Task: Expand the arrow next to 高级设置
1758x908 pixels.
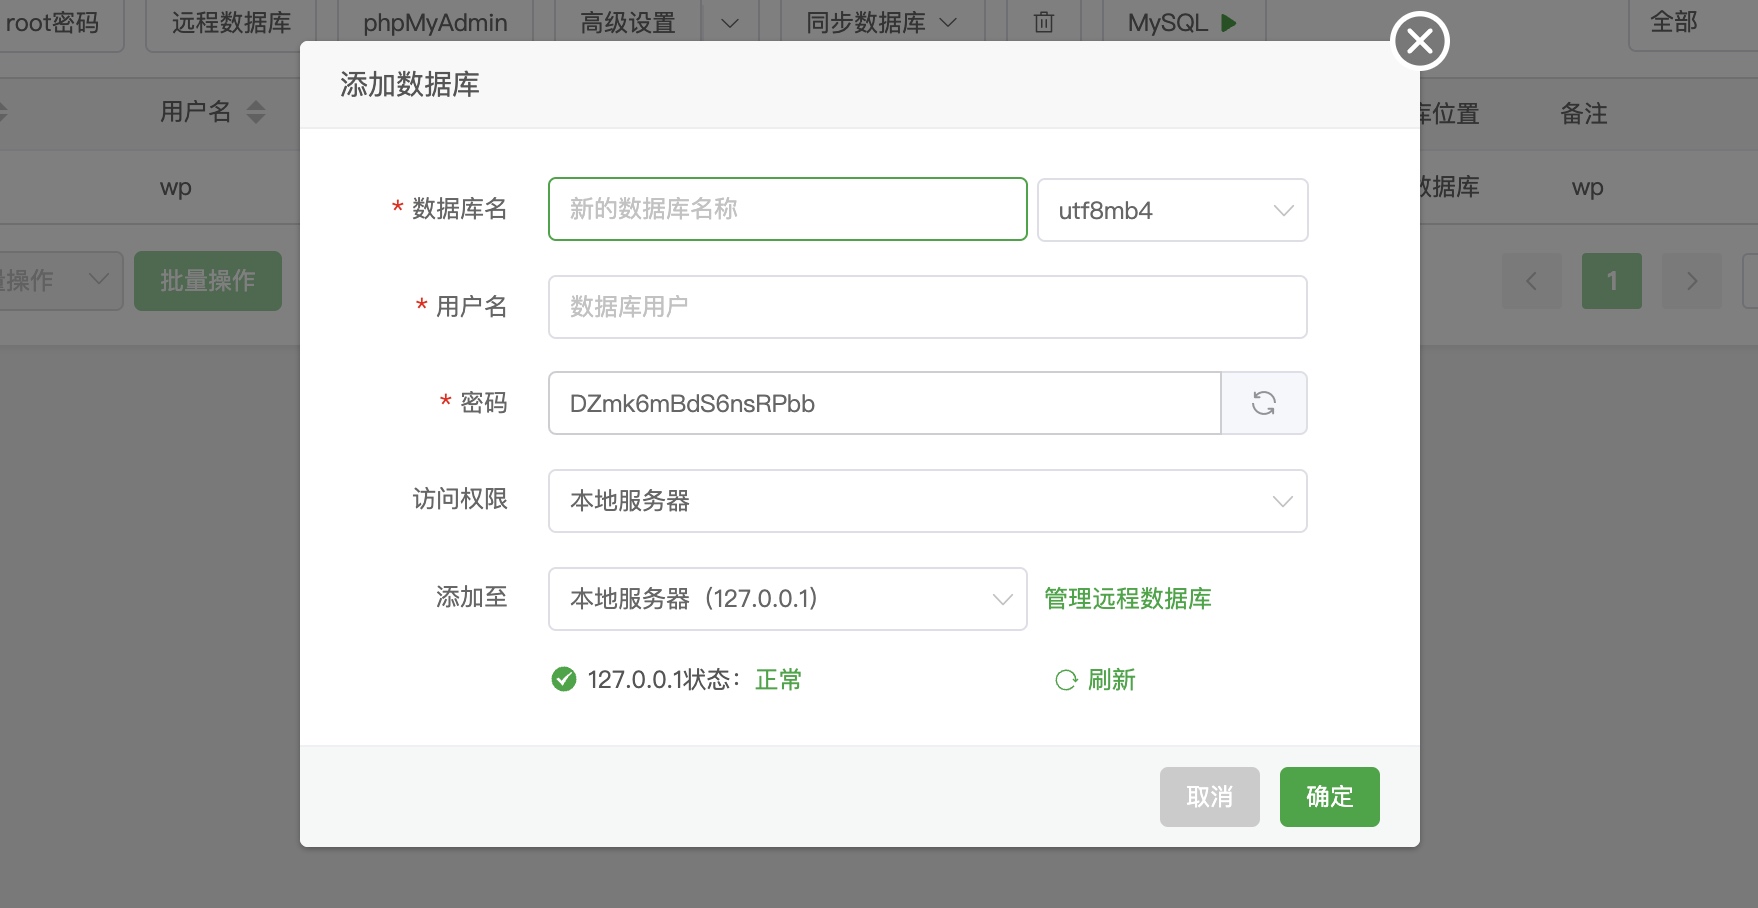Action: [730, 23]
